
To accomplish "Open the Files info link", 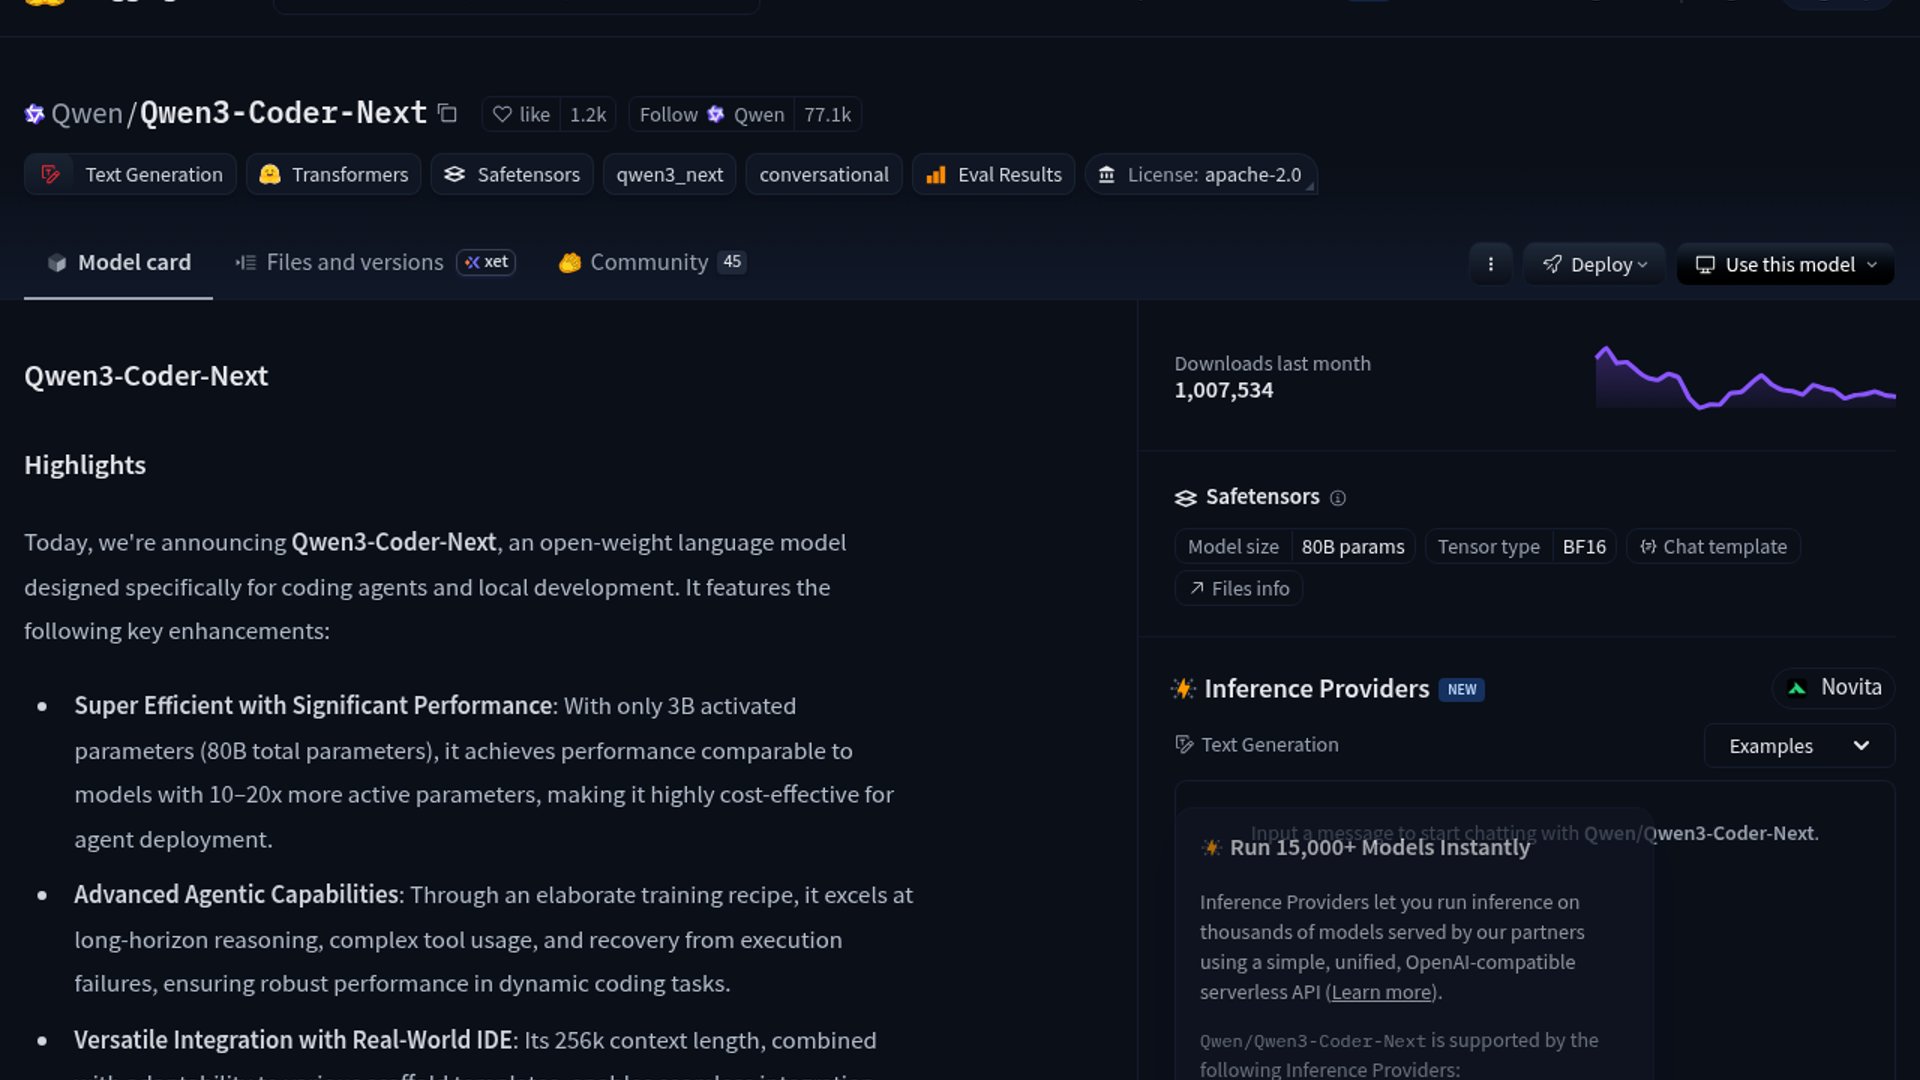I will pos(1239,588).
